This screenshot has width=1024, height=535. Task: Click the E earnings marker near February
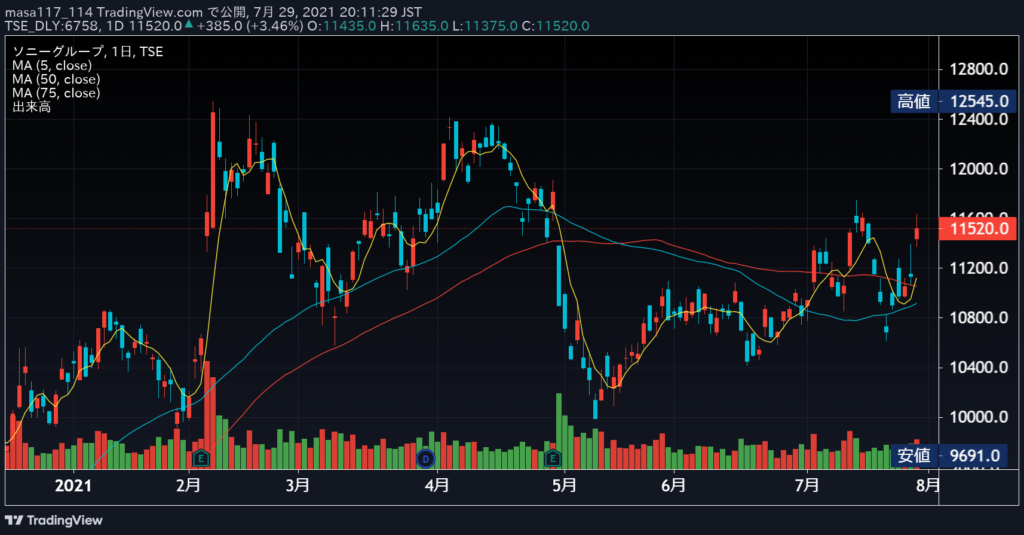[200, 459]
